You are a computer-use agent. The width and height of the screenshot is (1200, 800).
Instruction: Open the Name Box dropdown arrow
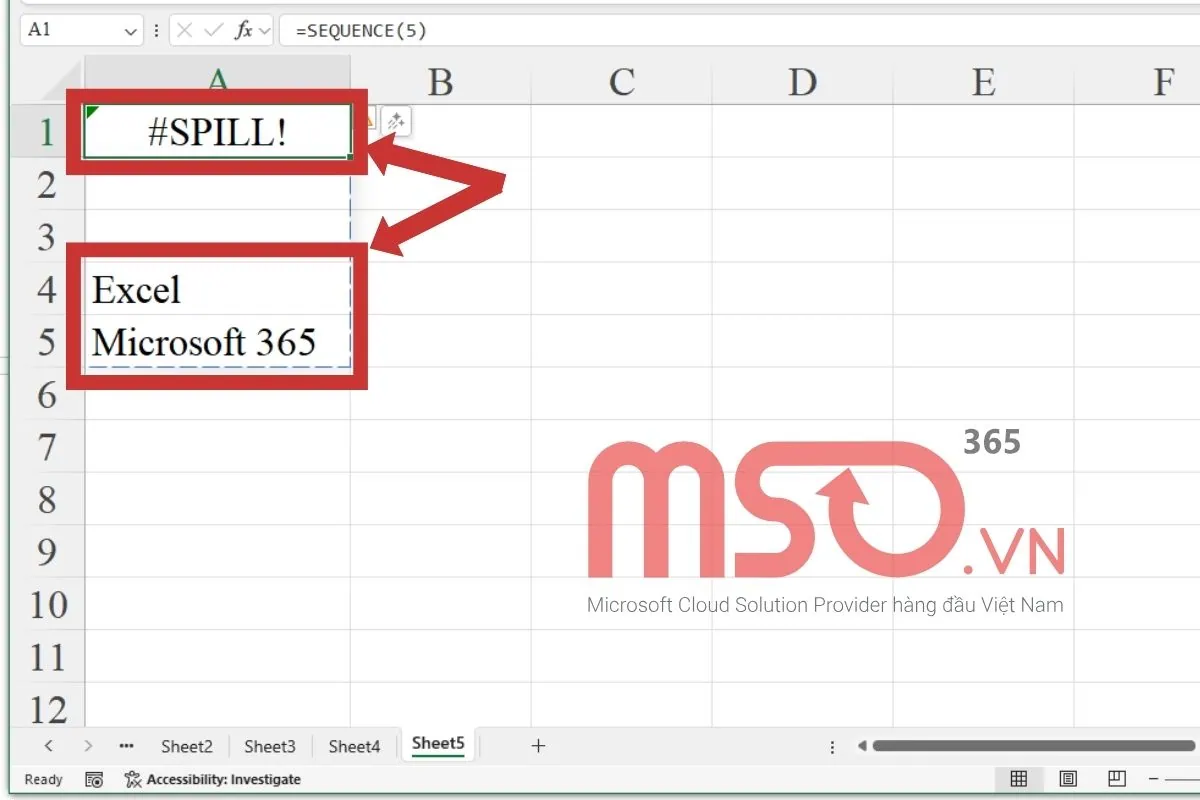130,29
